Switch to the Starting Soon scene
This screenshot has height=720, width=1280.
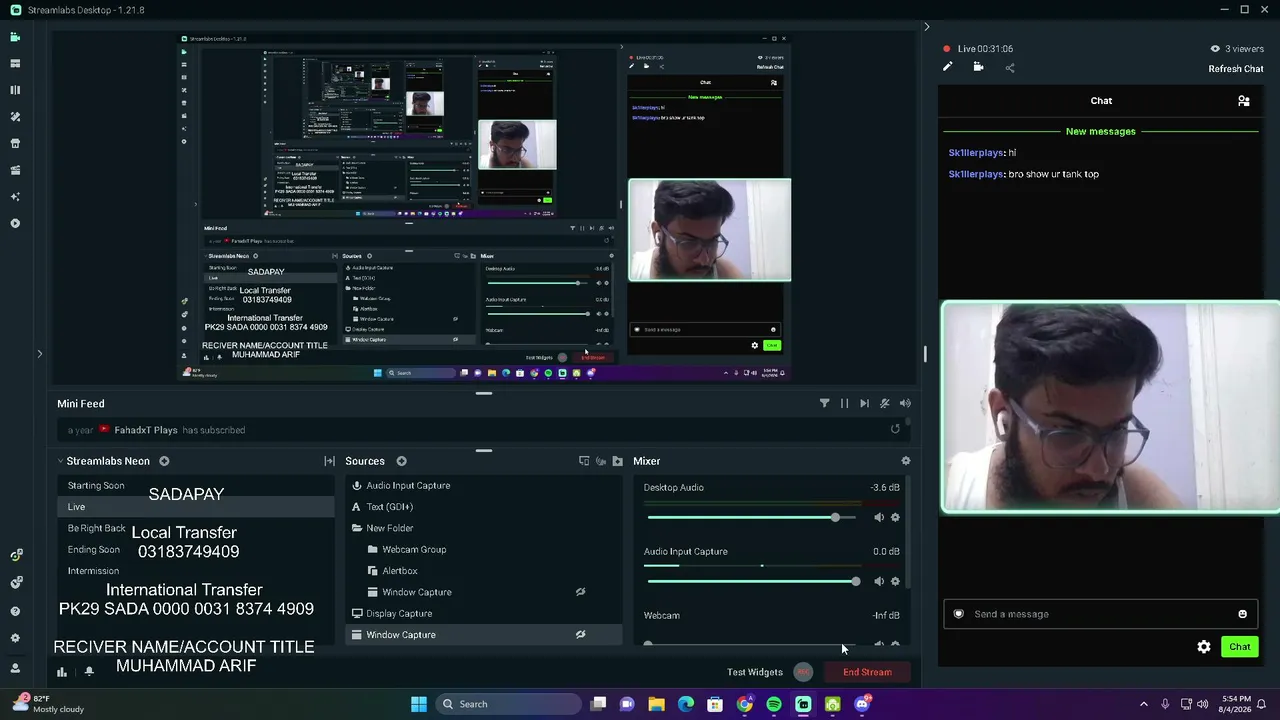point(96,486)
